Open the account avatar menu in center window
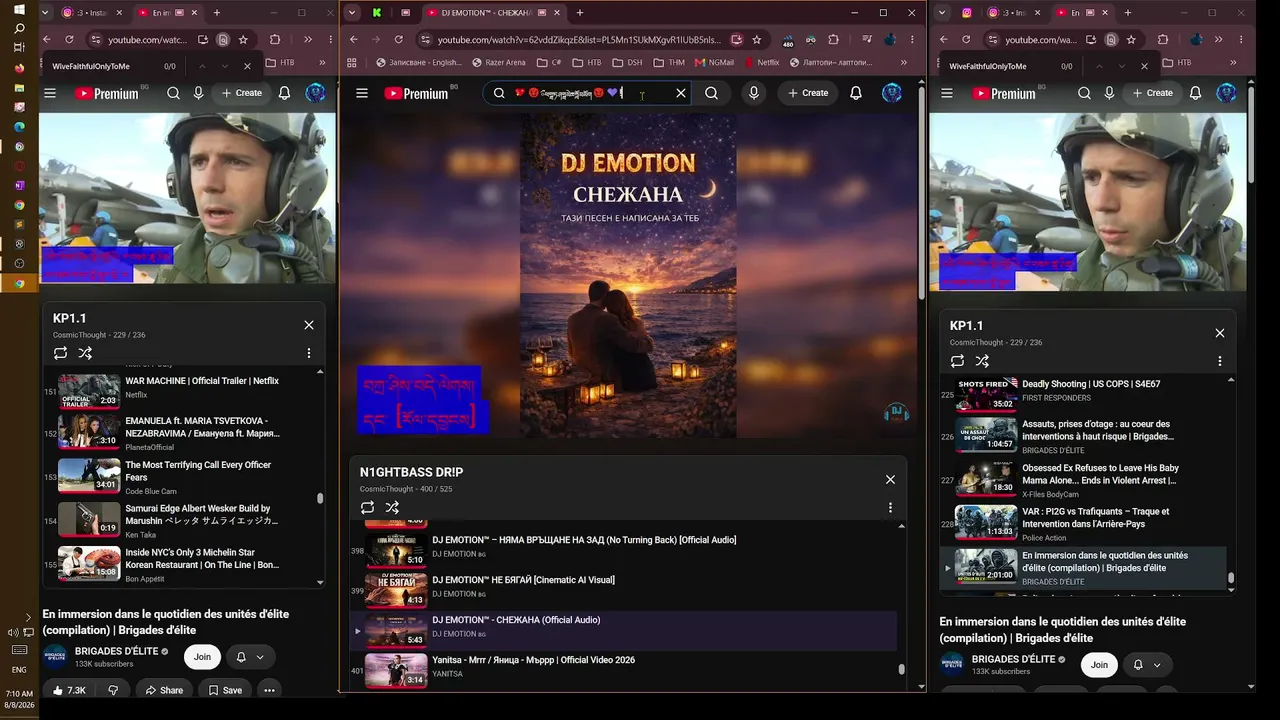The width and height of the screenshot is (1280, 720). click(x=892, y=93)
